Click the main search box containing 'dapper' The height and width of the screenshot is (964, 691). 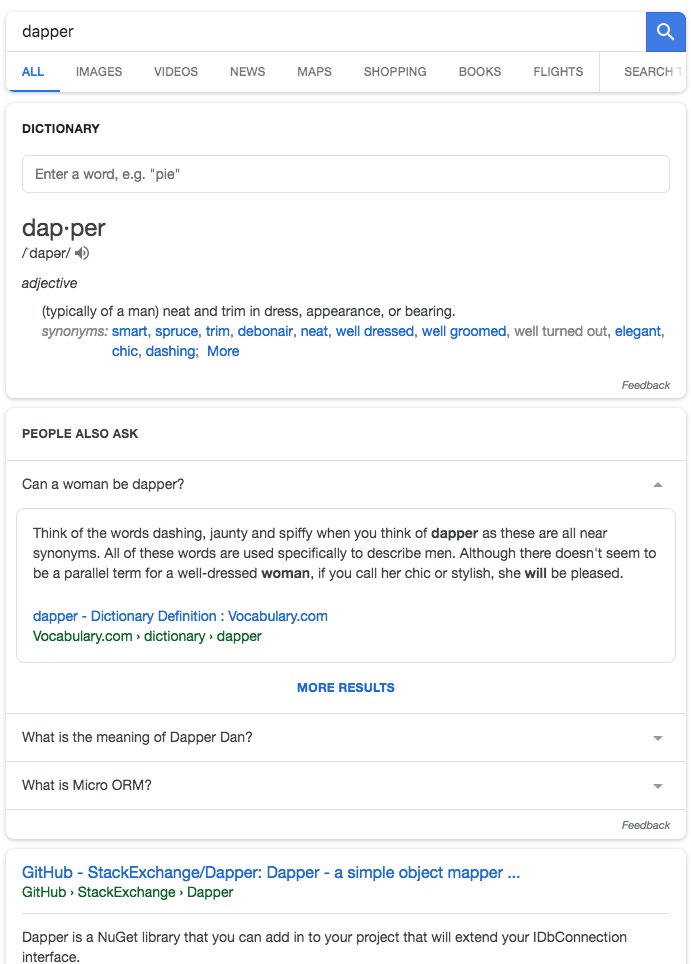(326, 31)
